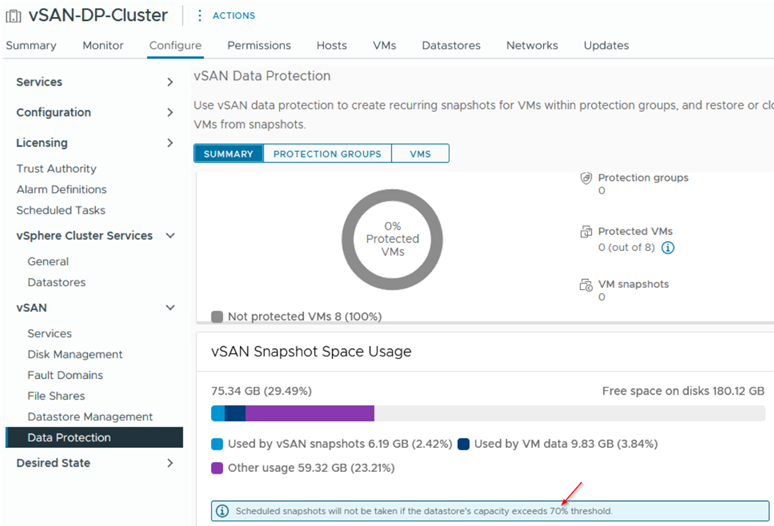Click the Configuration sidebar heading
Screen dimensions: 774x526
coord(53,113)
